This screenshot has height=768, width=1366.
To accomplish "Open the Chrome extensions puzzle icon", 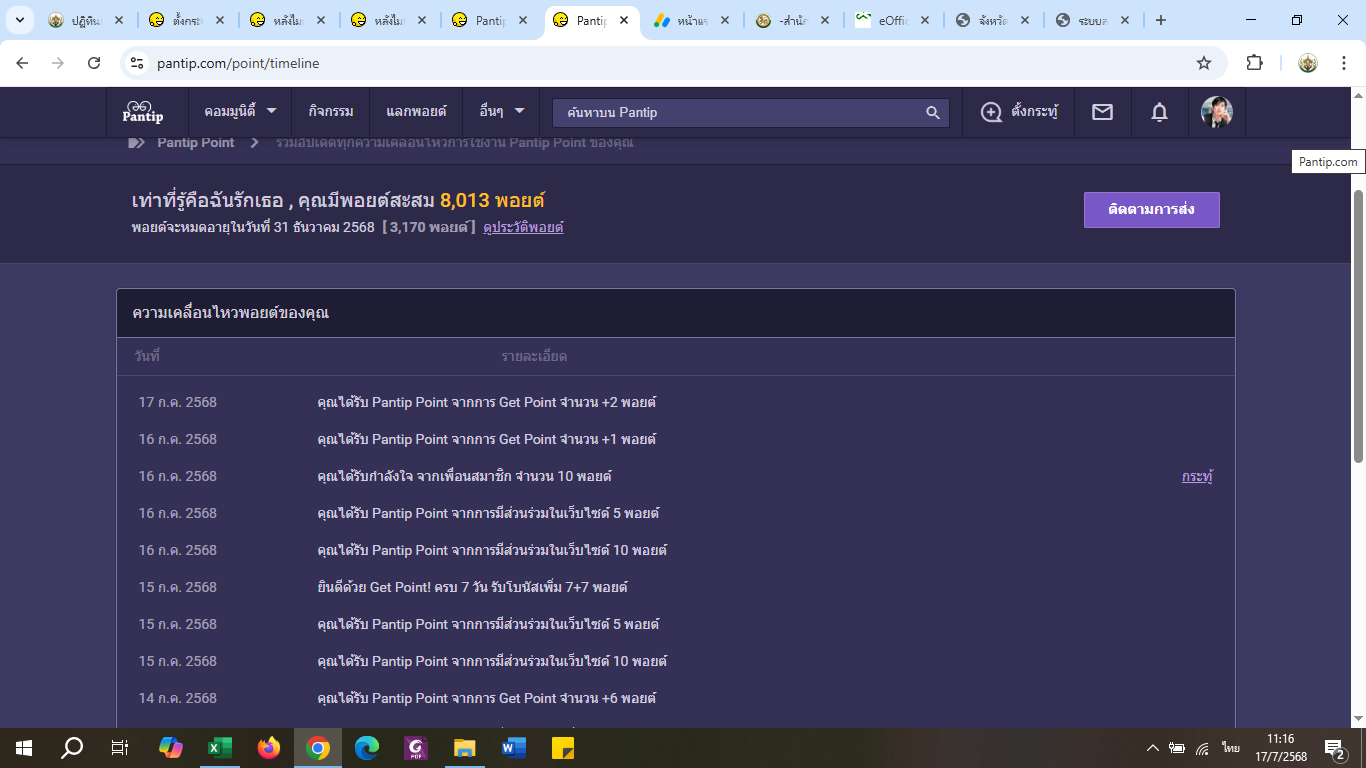I will [x=1254, y=63].
